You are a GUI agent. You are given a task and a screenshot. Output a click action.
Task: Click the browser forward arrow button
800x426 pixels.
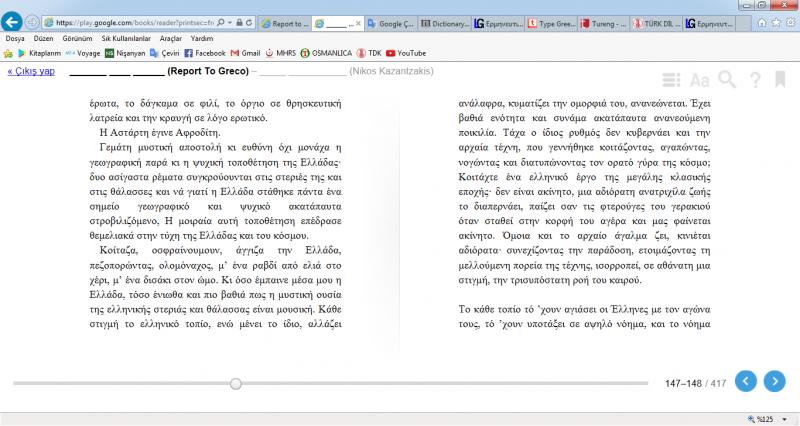coord(32,22)
